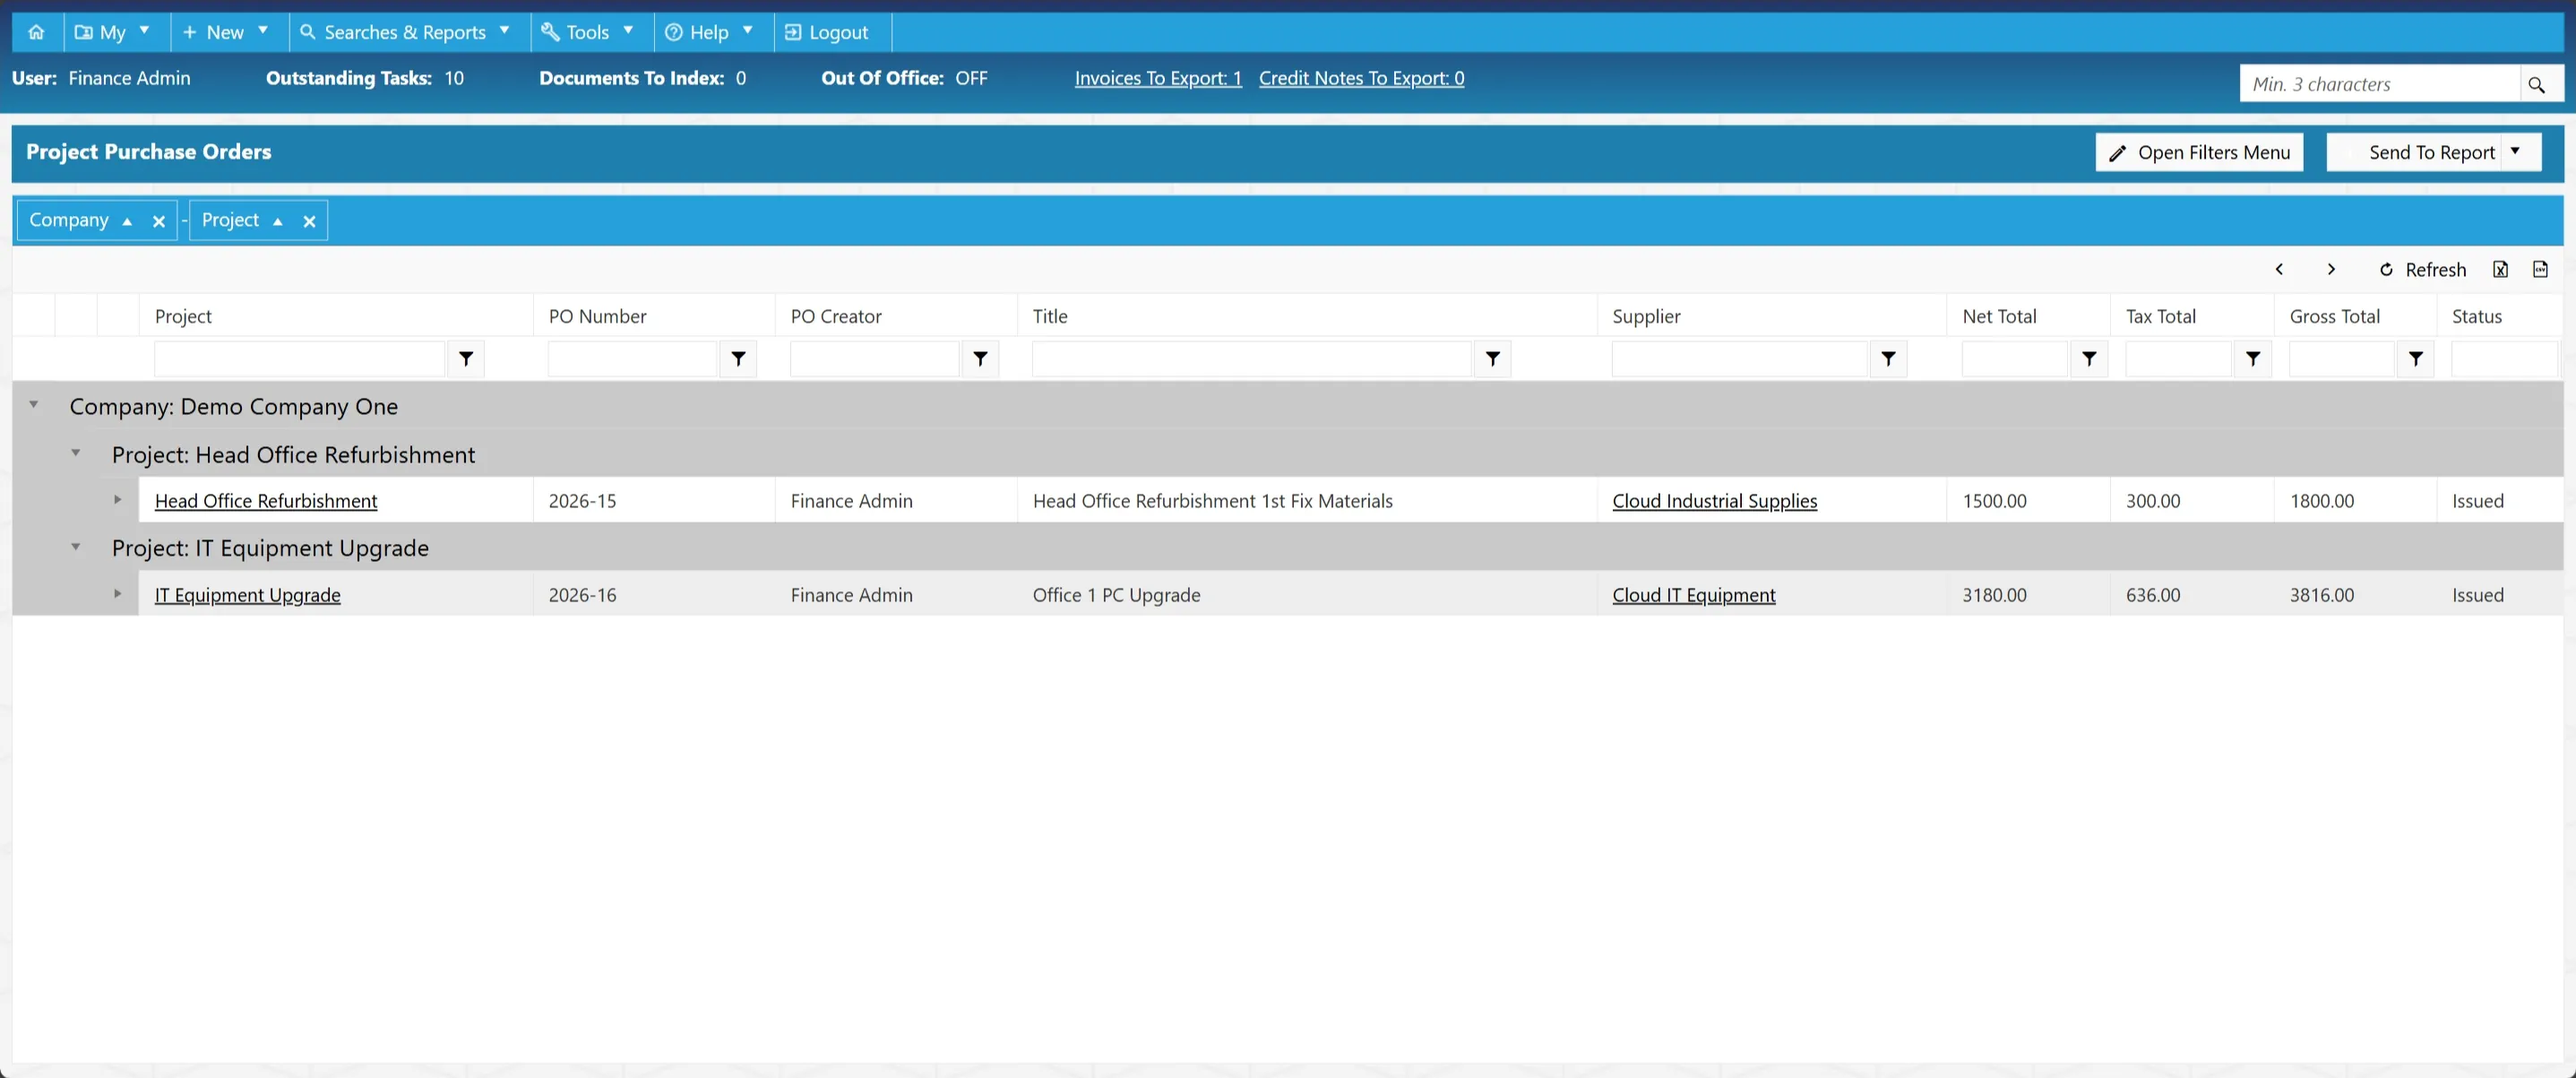
Task: Click the Gross Total filter field
Action: click(x=2341, y=359)
